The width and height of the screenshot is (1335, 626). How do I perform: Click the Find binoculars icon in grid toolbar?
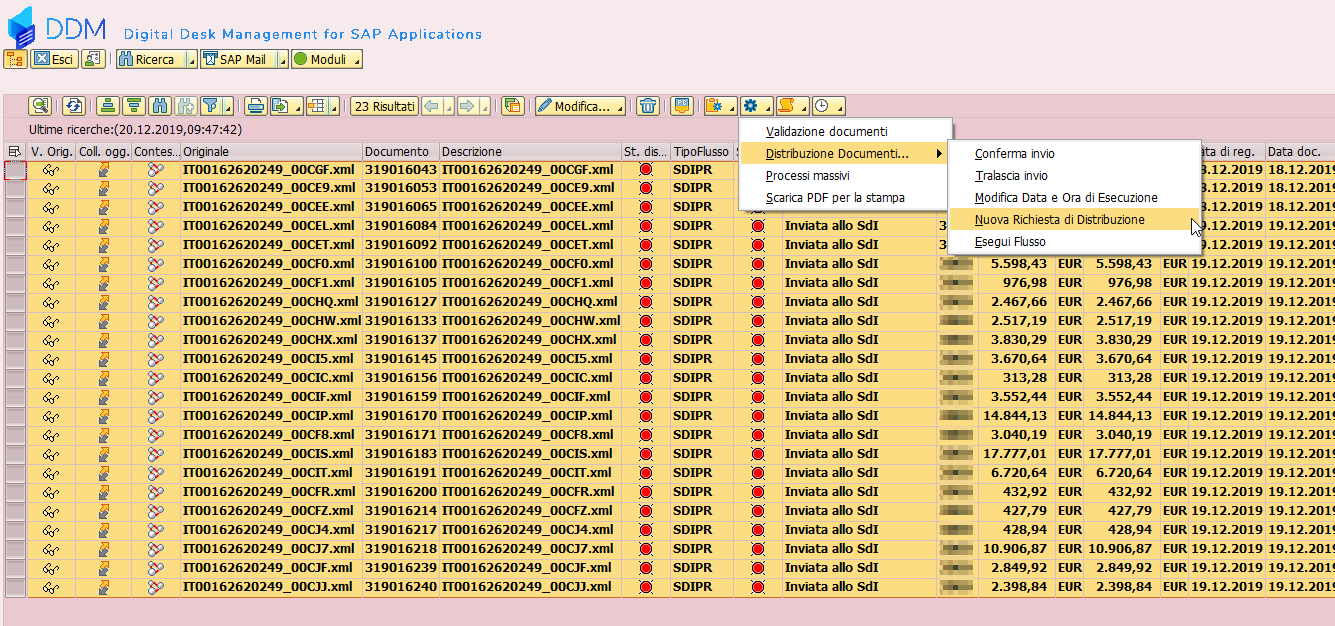[x=159, y=106]
